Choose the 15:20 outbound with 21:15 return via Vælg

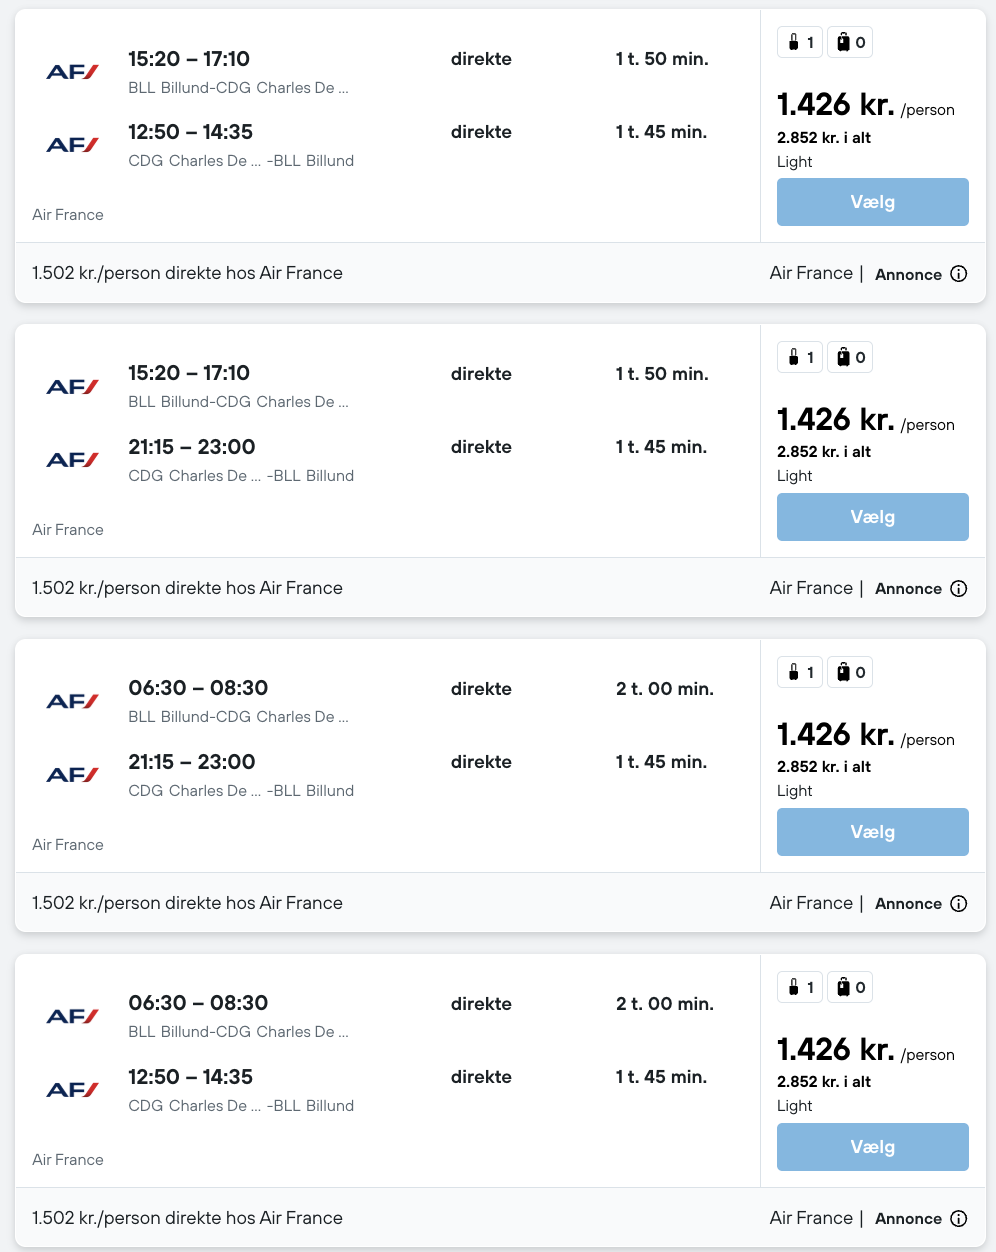coord(872,517)
